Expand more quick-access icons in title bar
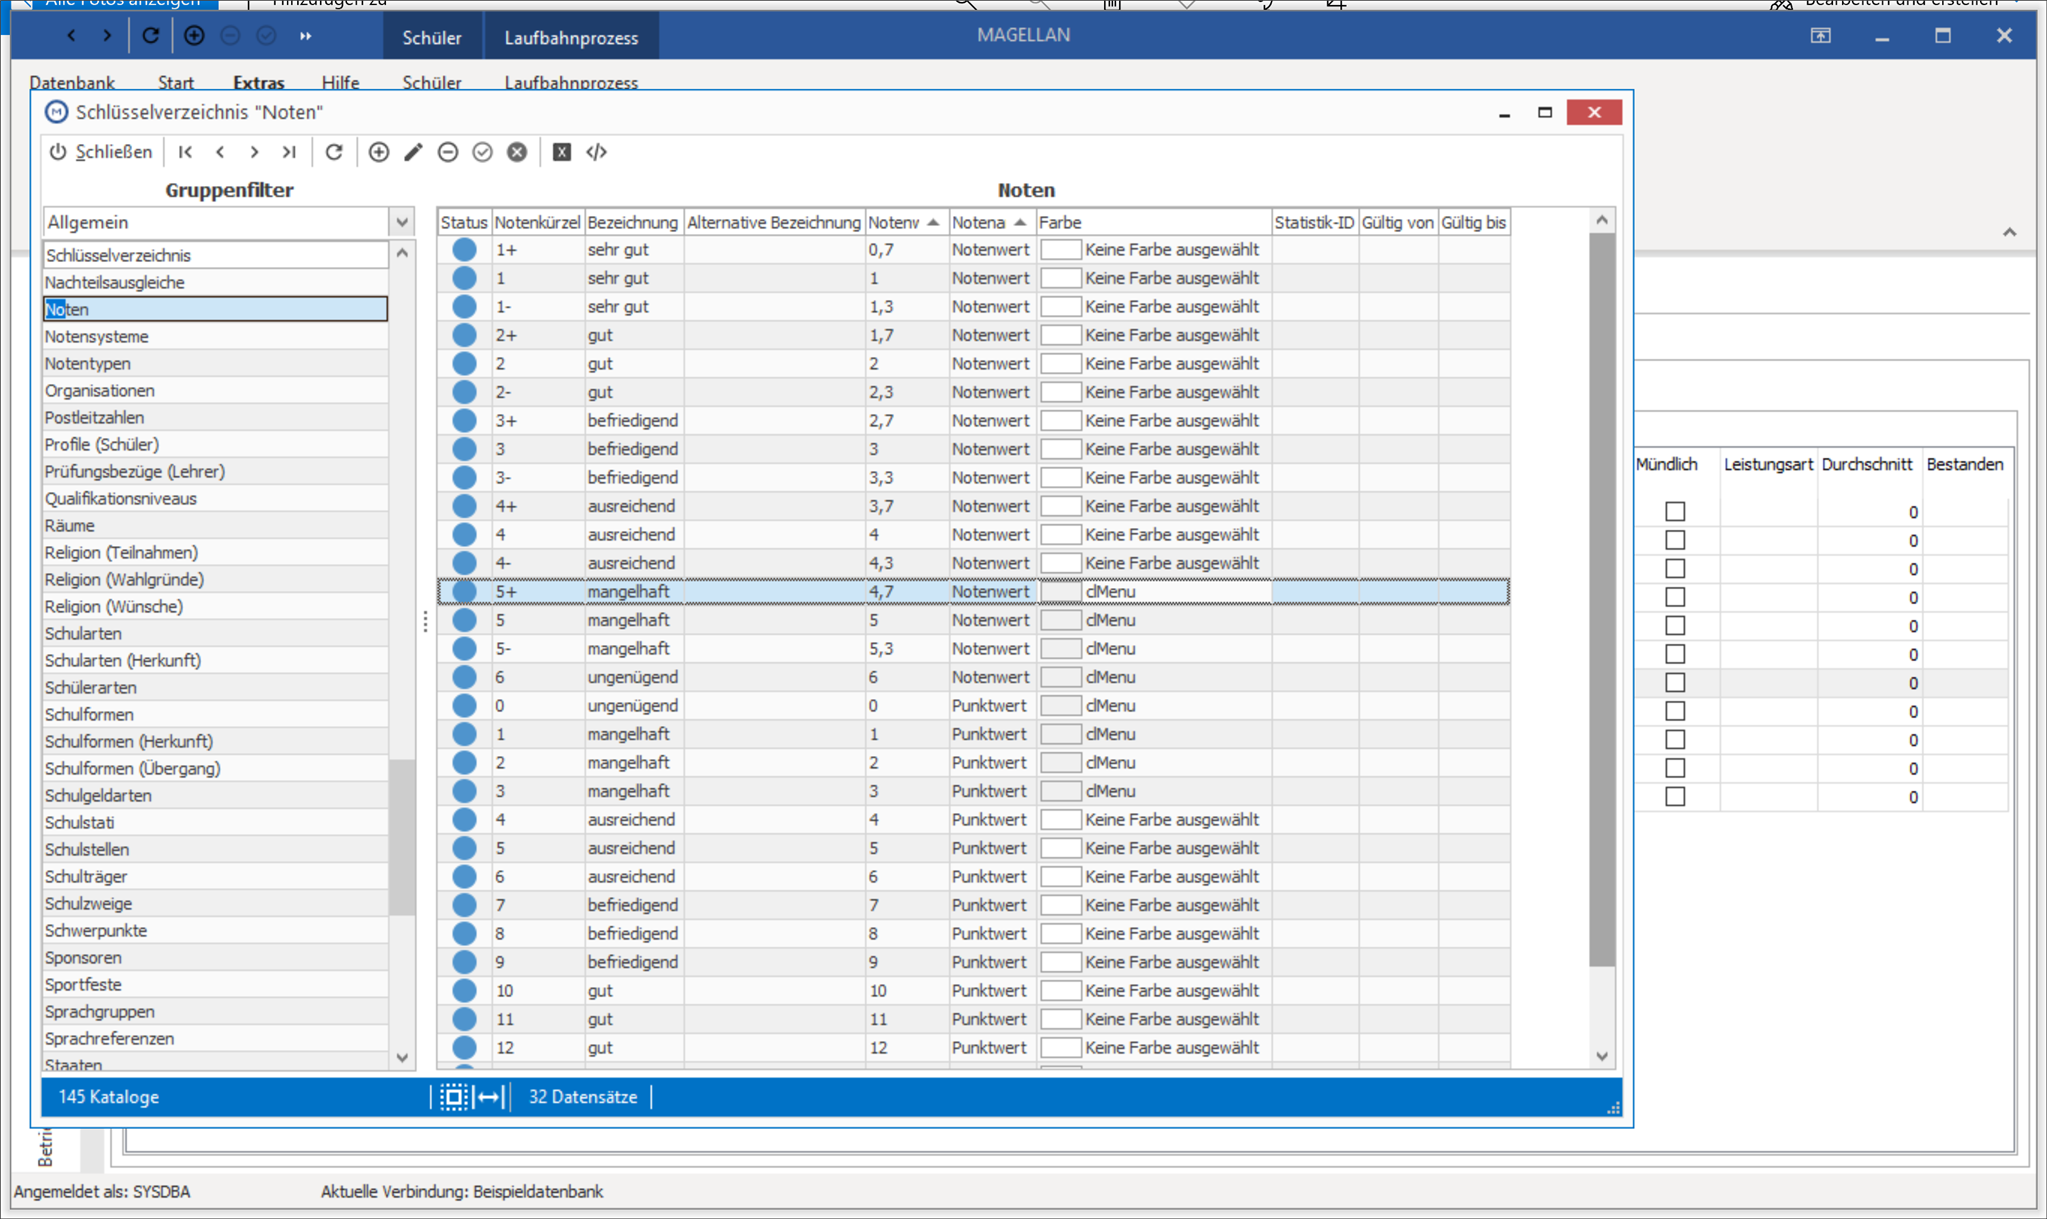 point(305,36)
